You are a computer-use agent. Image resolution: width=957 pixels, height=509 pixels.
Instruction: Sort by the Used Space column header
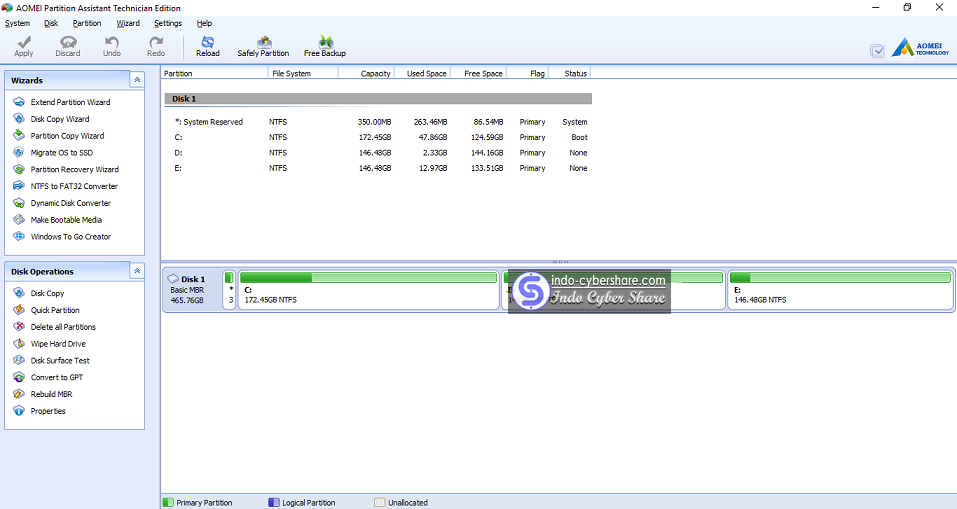click(x=423, y=73)
